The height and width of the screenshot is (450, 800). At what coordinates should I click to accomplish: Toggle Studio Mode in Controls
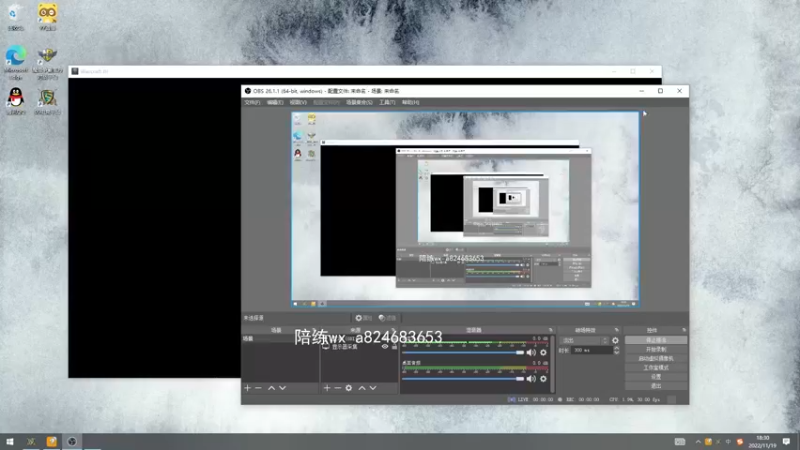point(656,368)
